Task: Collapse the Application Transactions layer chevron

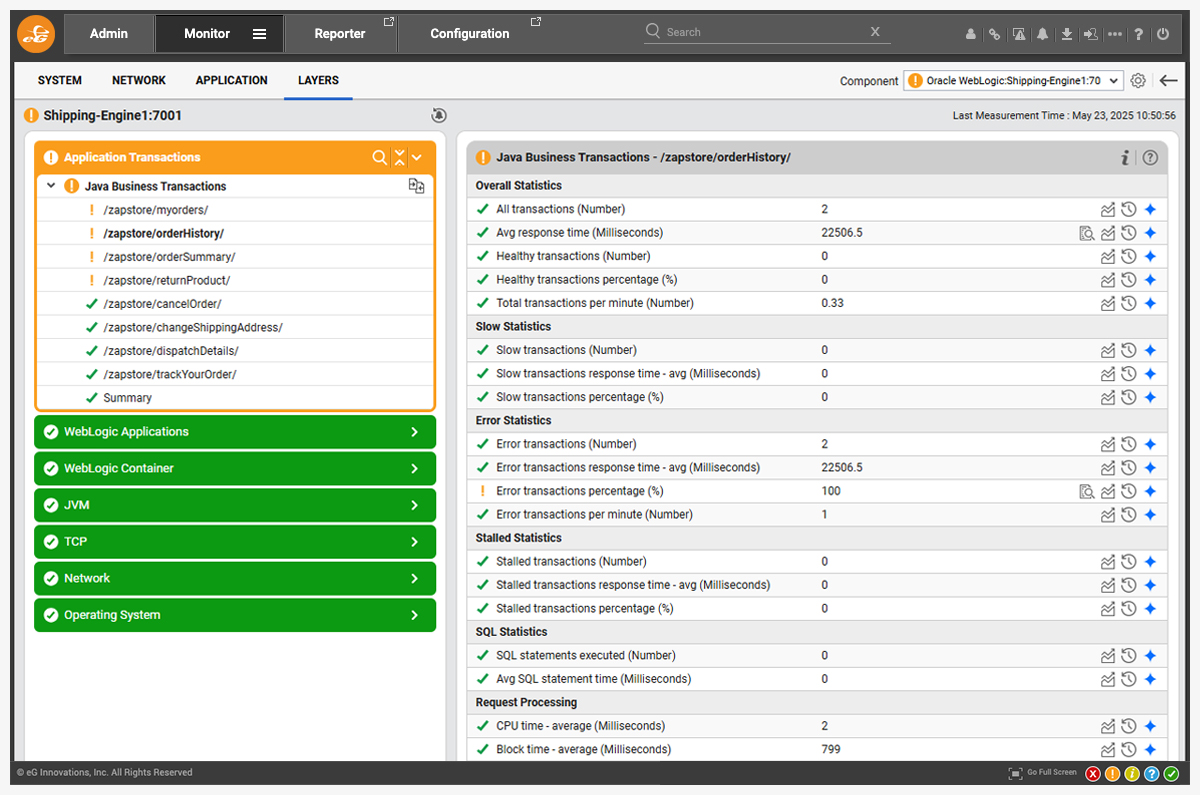Action: [417, 157]
